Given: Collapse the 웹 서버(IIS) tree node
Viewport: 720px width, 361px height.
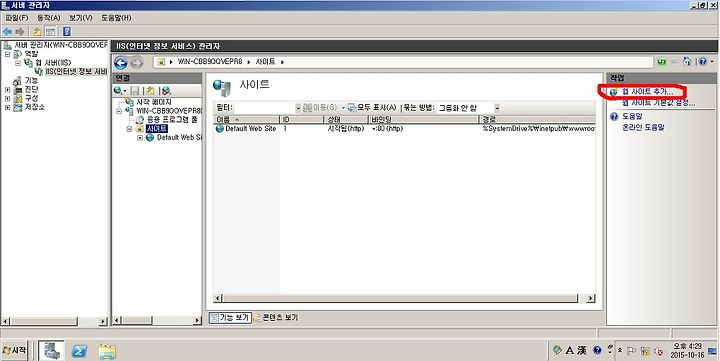Looking at the screenshot, I should click(18, 63).
